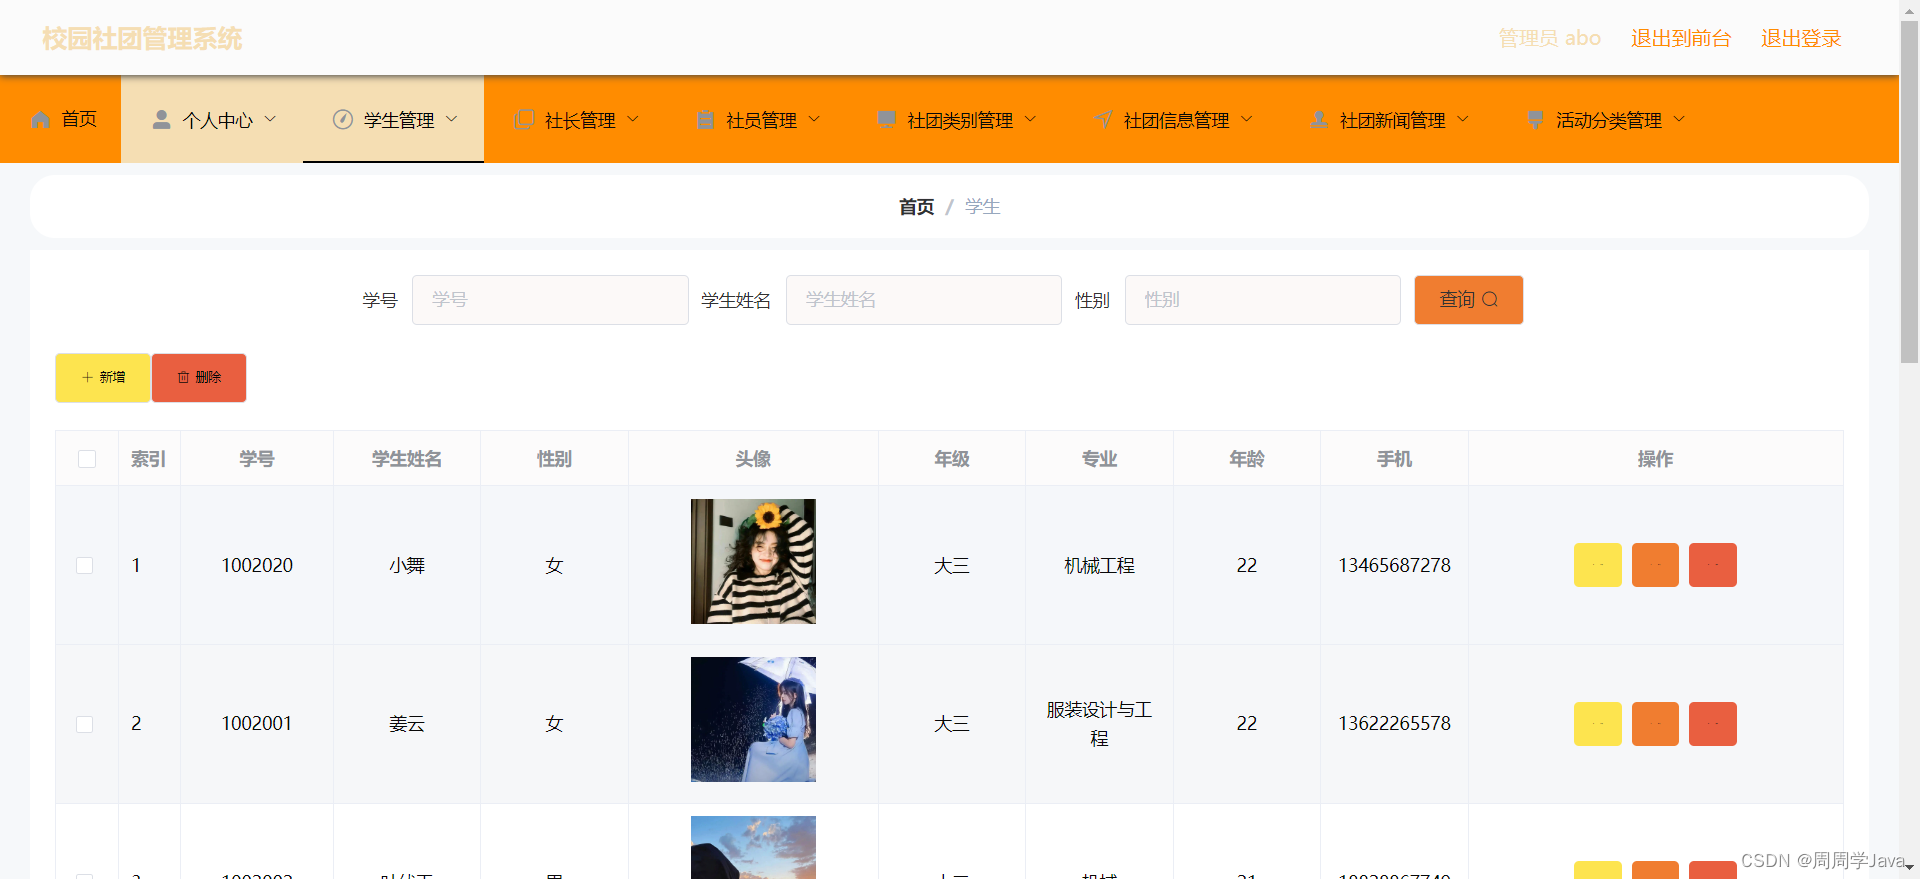Click 姜云's avatar thumbnail
Viewport: 1920px width, 879px height.
(x=753, y=719)
